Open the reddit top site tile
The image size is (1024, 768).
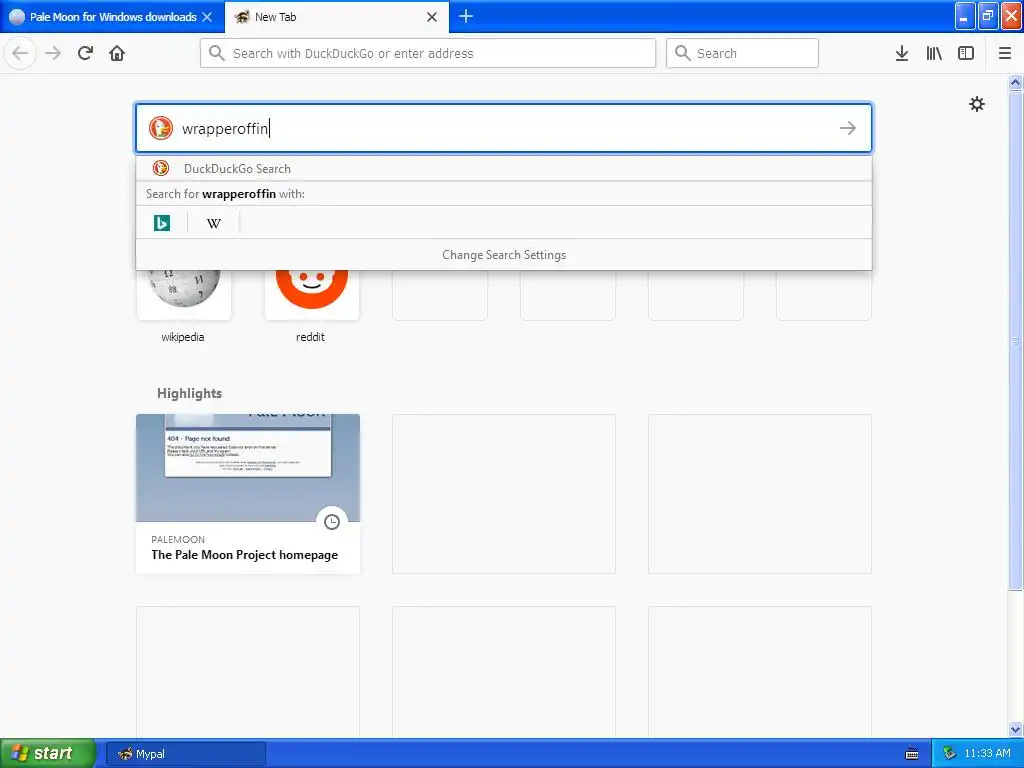[312, 294]
